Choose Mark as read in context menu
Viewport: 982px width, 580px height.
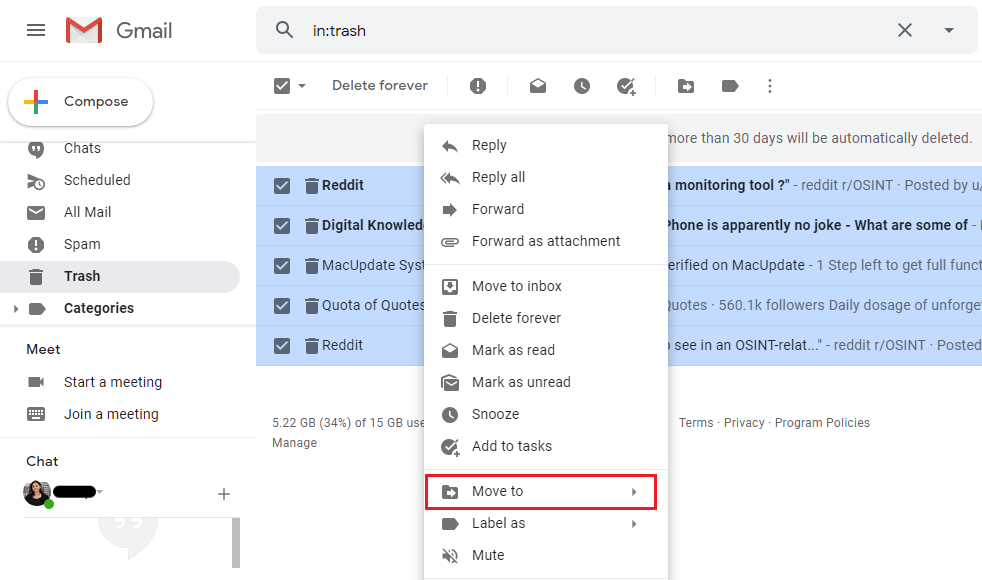(546, 350)
